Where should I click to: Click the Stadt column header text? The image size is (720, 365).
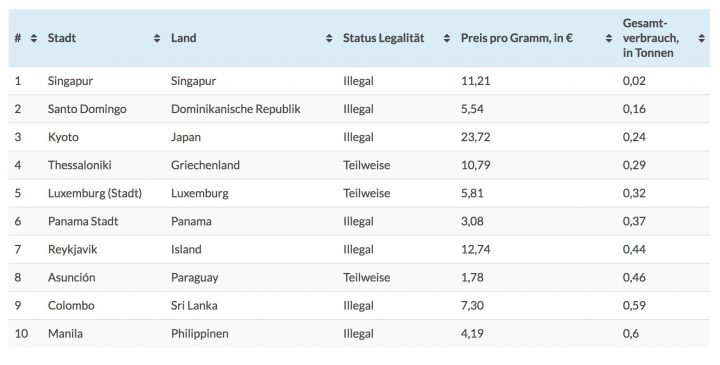62,38
